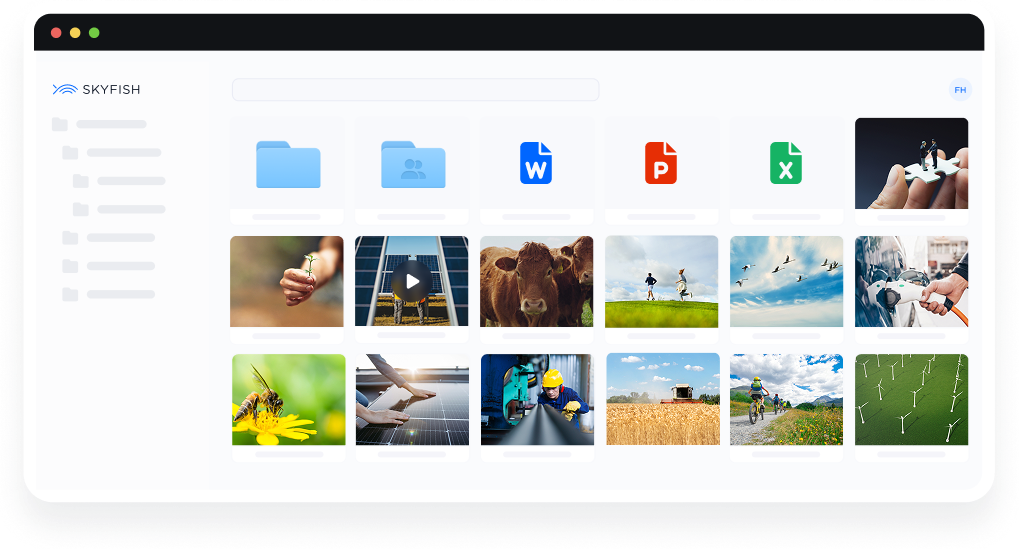Open the Word document file icon
Image resolution: width=1019 pixels, height=549 pixels.
[536, 163]
